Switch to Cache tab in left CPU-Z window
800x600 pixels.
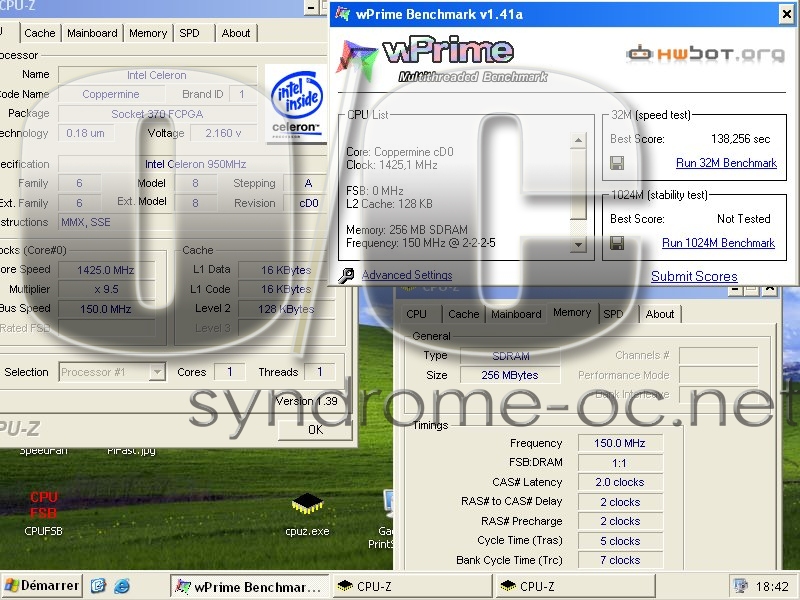(x=40, y=33)
